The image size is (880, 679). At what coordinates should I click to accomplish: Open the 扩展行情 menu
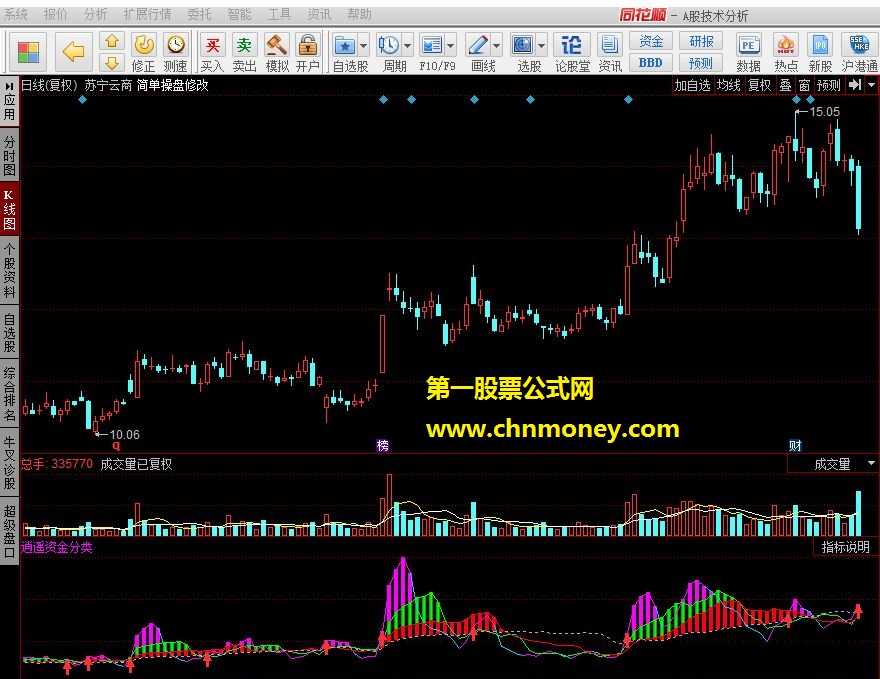click(x=147, y=14)
